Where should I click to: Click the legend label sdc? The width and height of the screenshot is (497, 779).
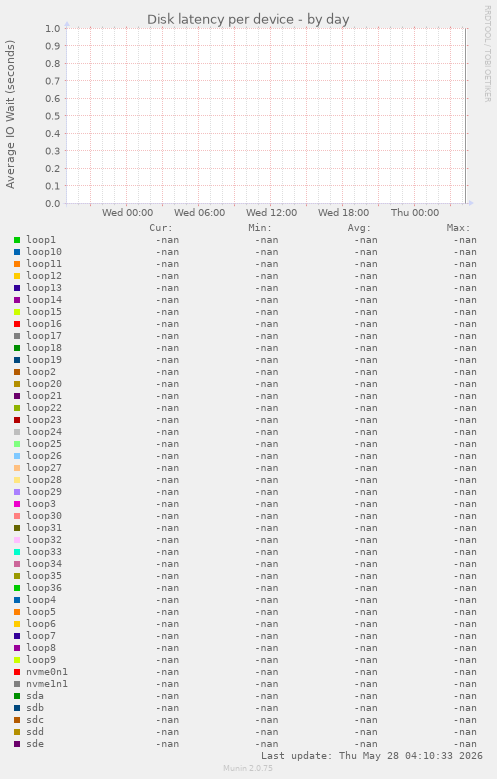tap(35, 719)
